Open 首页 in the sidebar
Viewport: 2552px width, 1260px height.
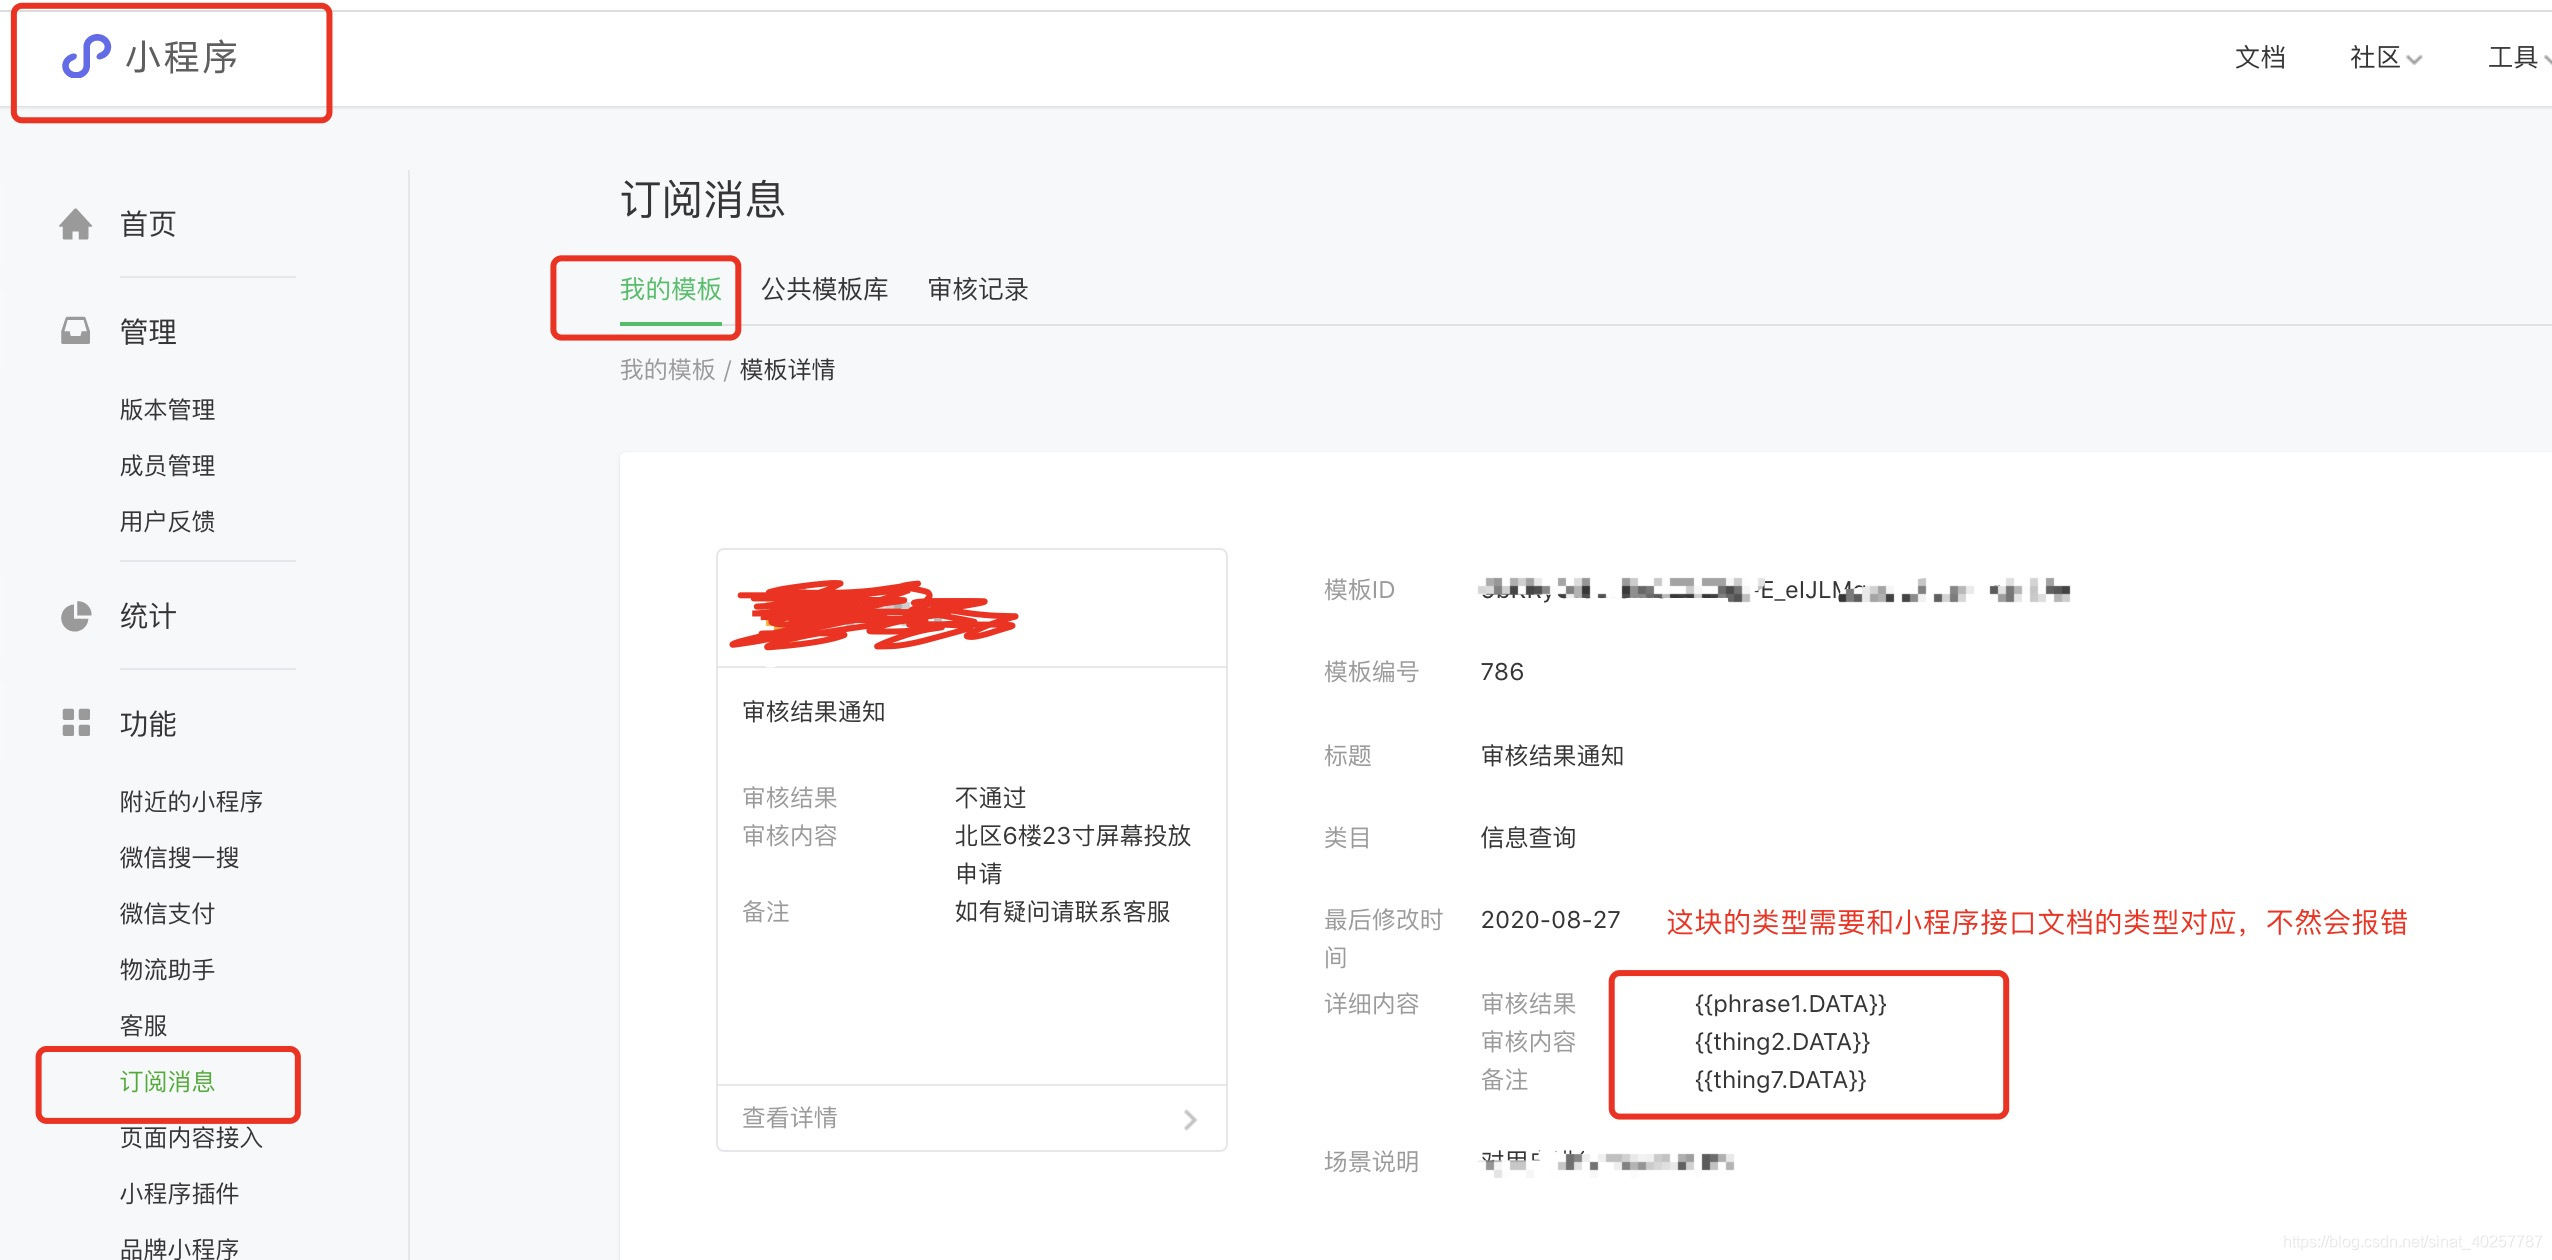click(x=148, y=224)
